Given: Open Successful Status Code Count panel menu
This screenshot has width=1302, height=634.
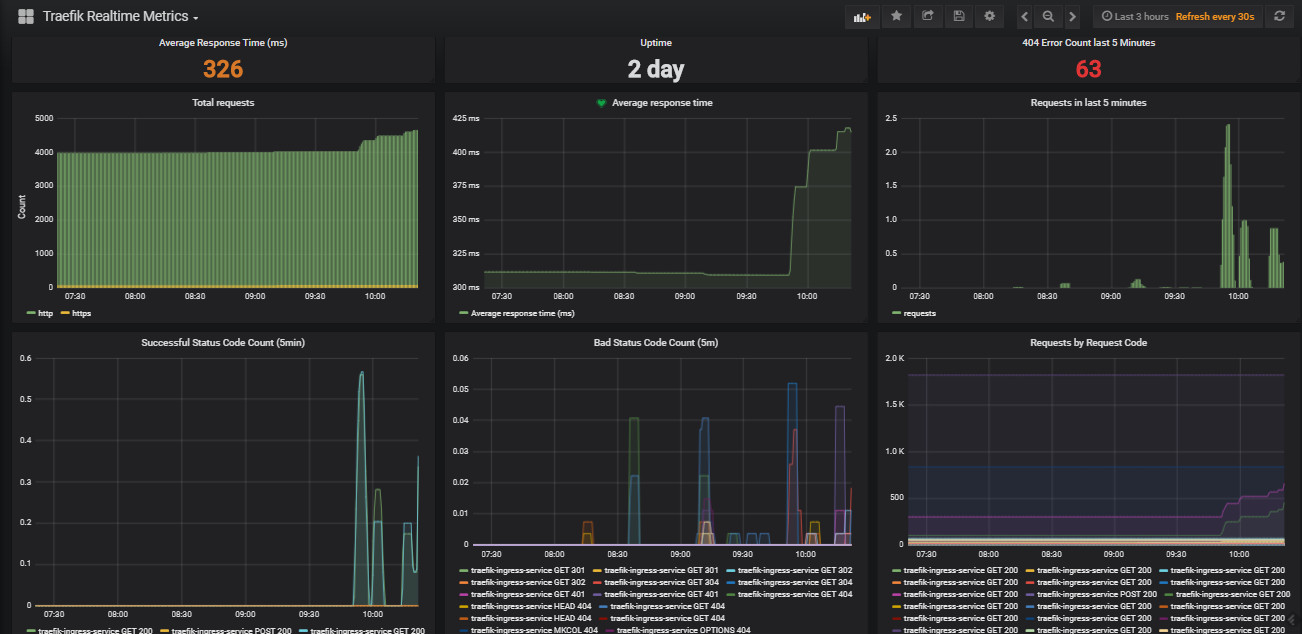Looking at the screenshot, I should 223,343.
